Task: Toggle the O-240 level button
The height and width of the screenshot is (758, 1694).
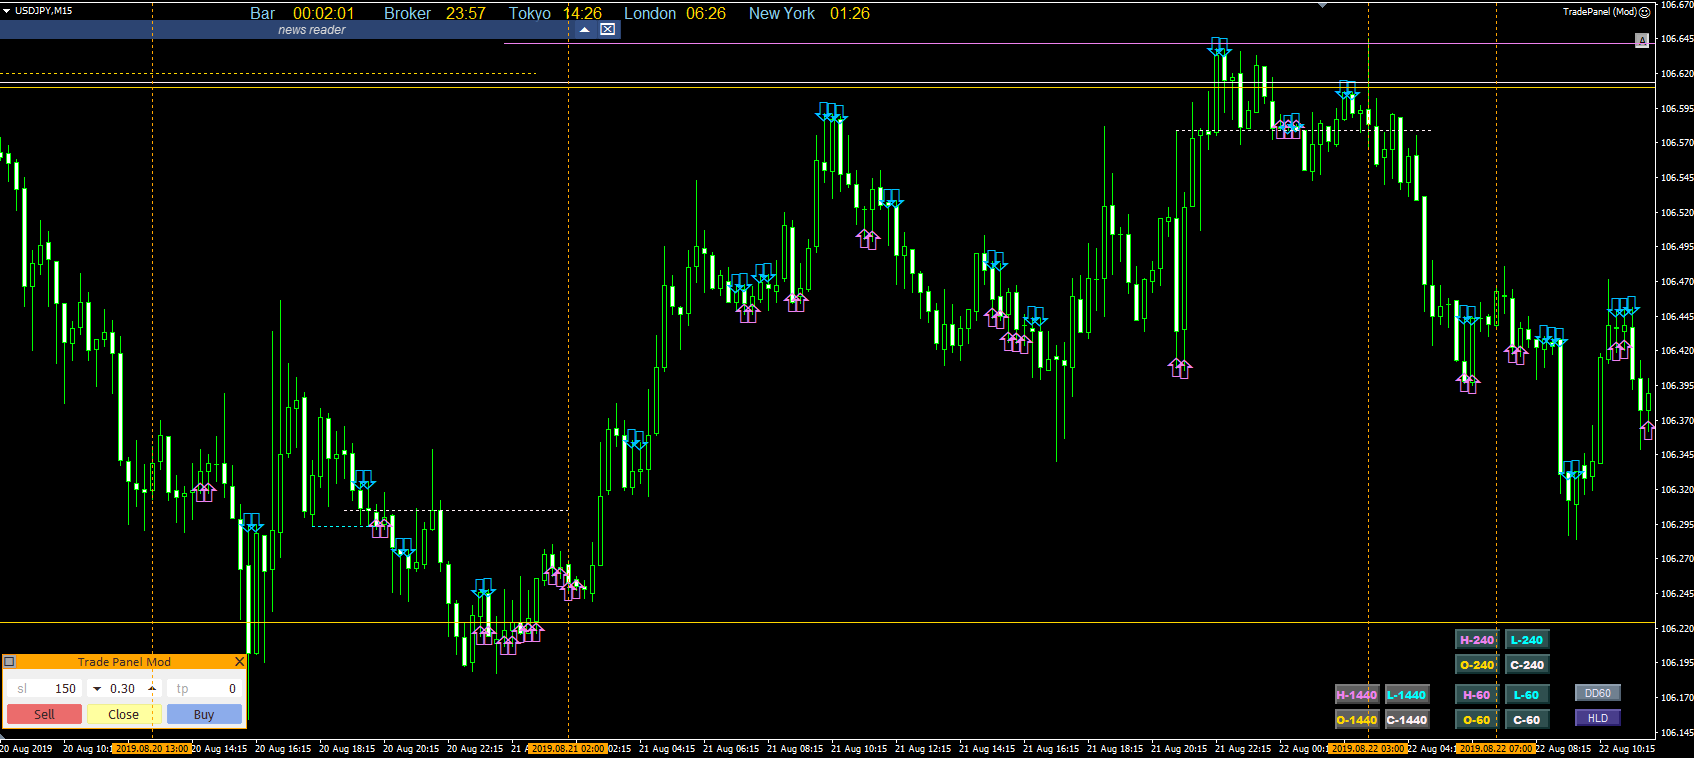Action: [x=1476, y=665]
